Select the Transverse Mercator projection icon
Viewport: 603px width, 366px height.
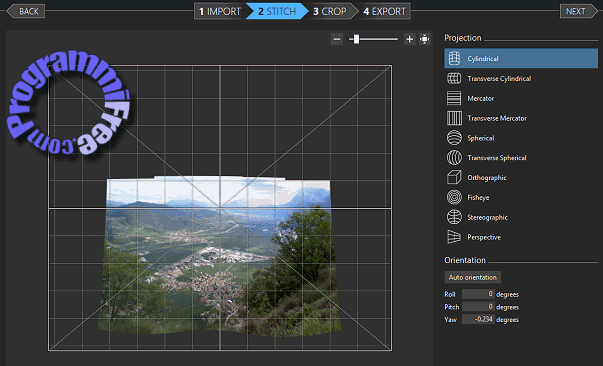(454, 118)
